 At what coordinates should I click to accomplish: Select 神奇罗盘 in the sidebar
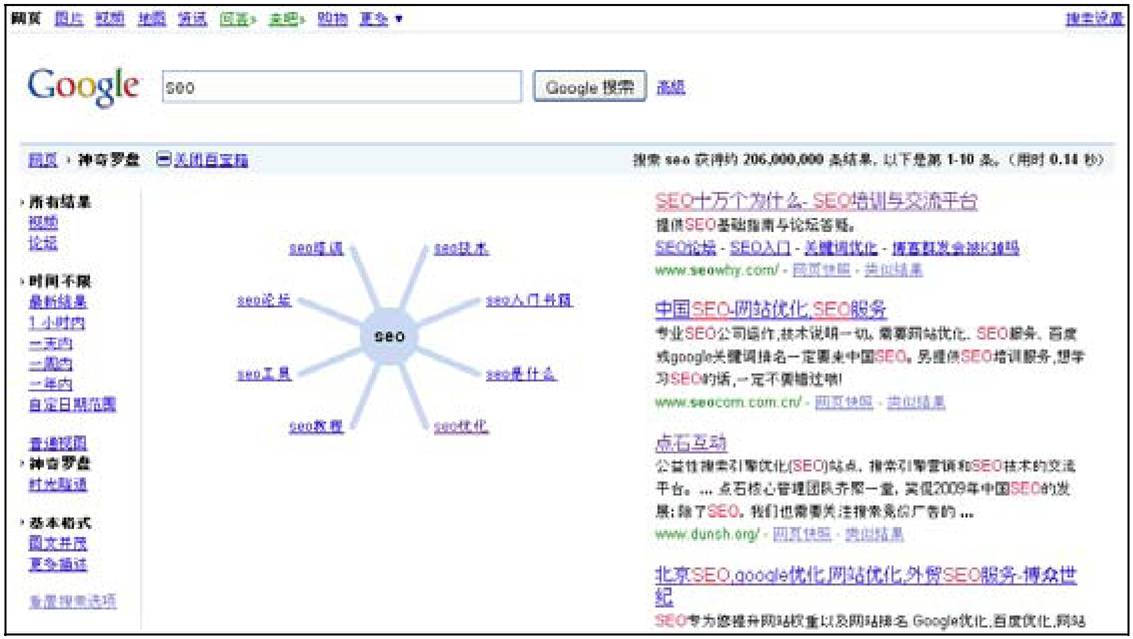(x=59, y=463)
